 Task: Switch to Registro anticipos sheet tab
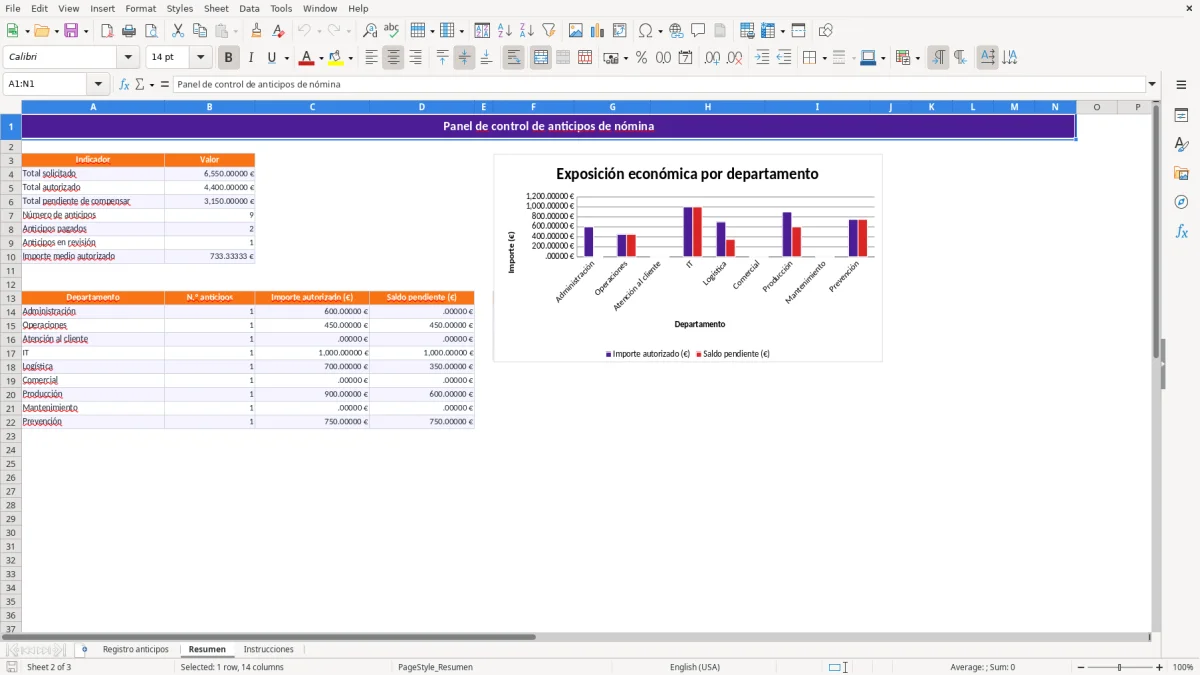pos(136,650)
